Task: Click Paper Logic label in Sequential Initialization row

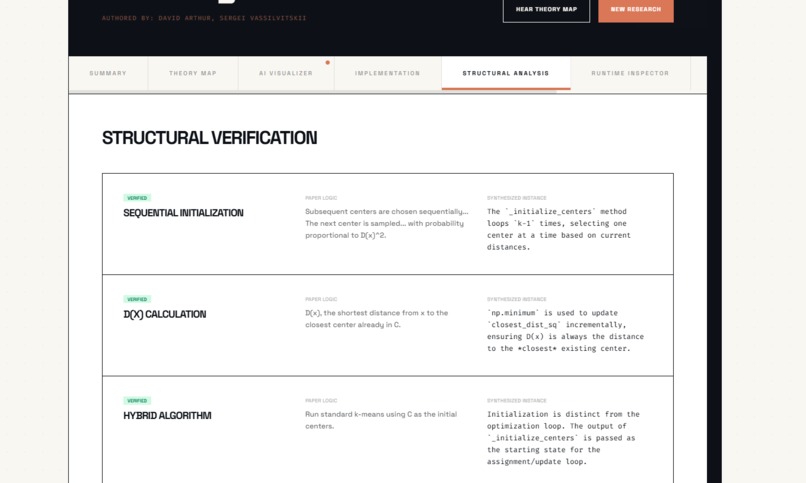Action: pyautogui.click(x=321, y=198)
